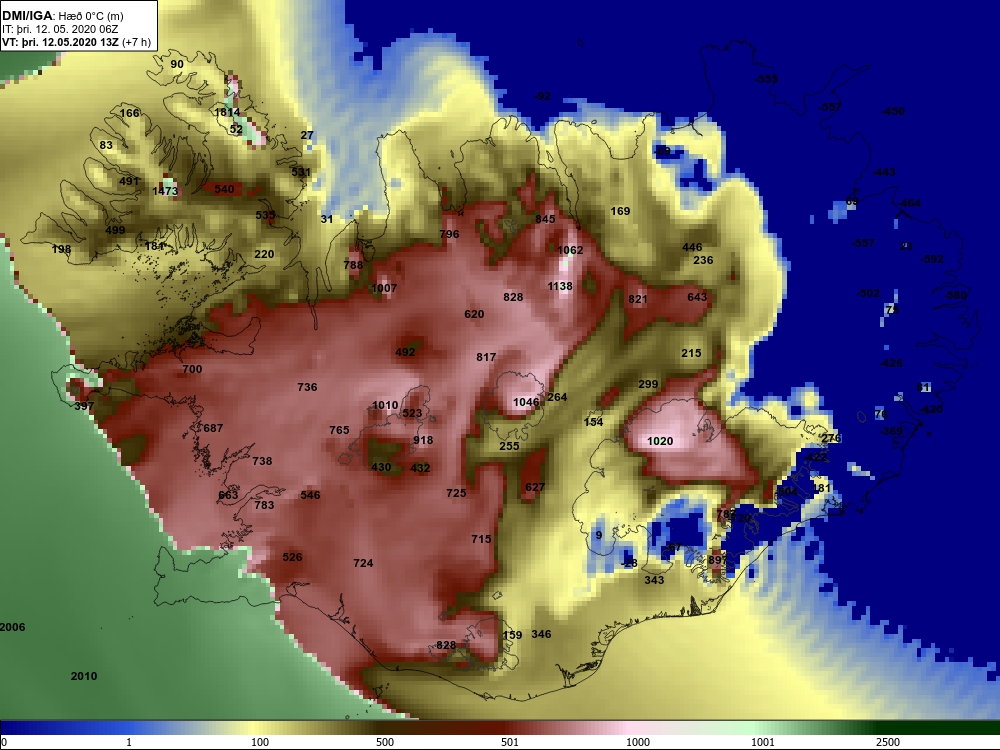The width and height of the screenshot is (1000, 750).
Task: Click the map value 1007
Action: click(x=384, y=288)
